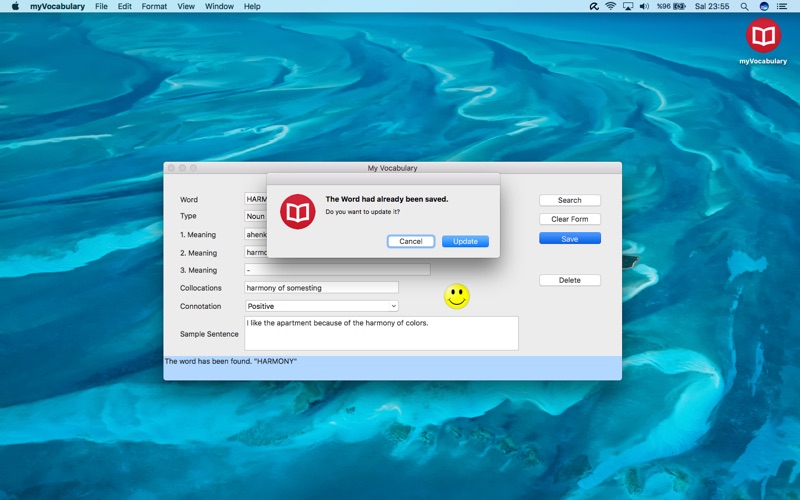Open the Format menu
Screen dimensions: 800x500
[x=154, y=6]
